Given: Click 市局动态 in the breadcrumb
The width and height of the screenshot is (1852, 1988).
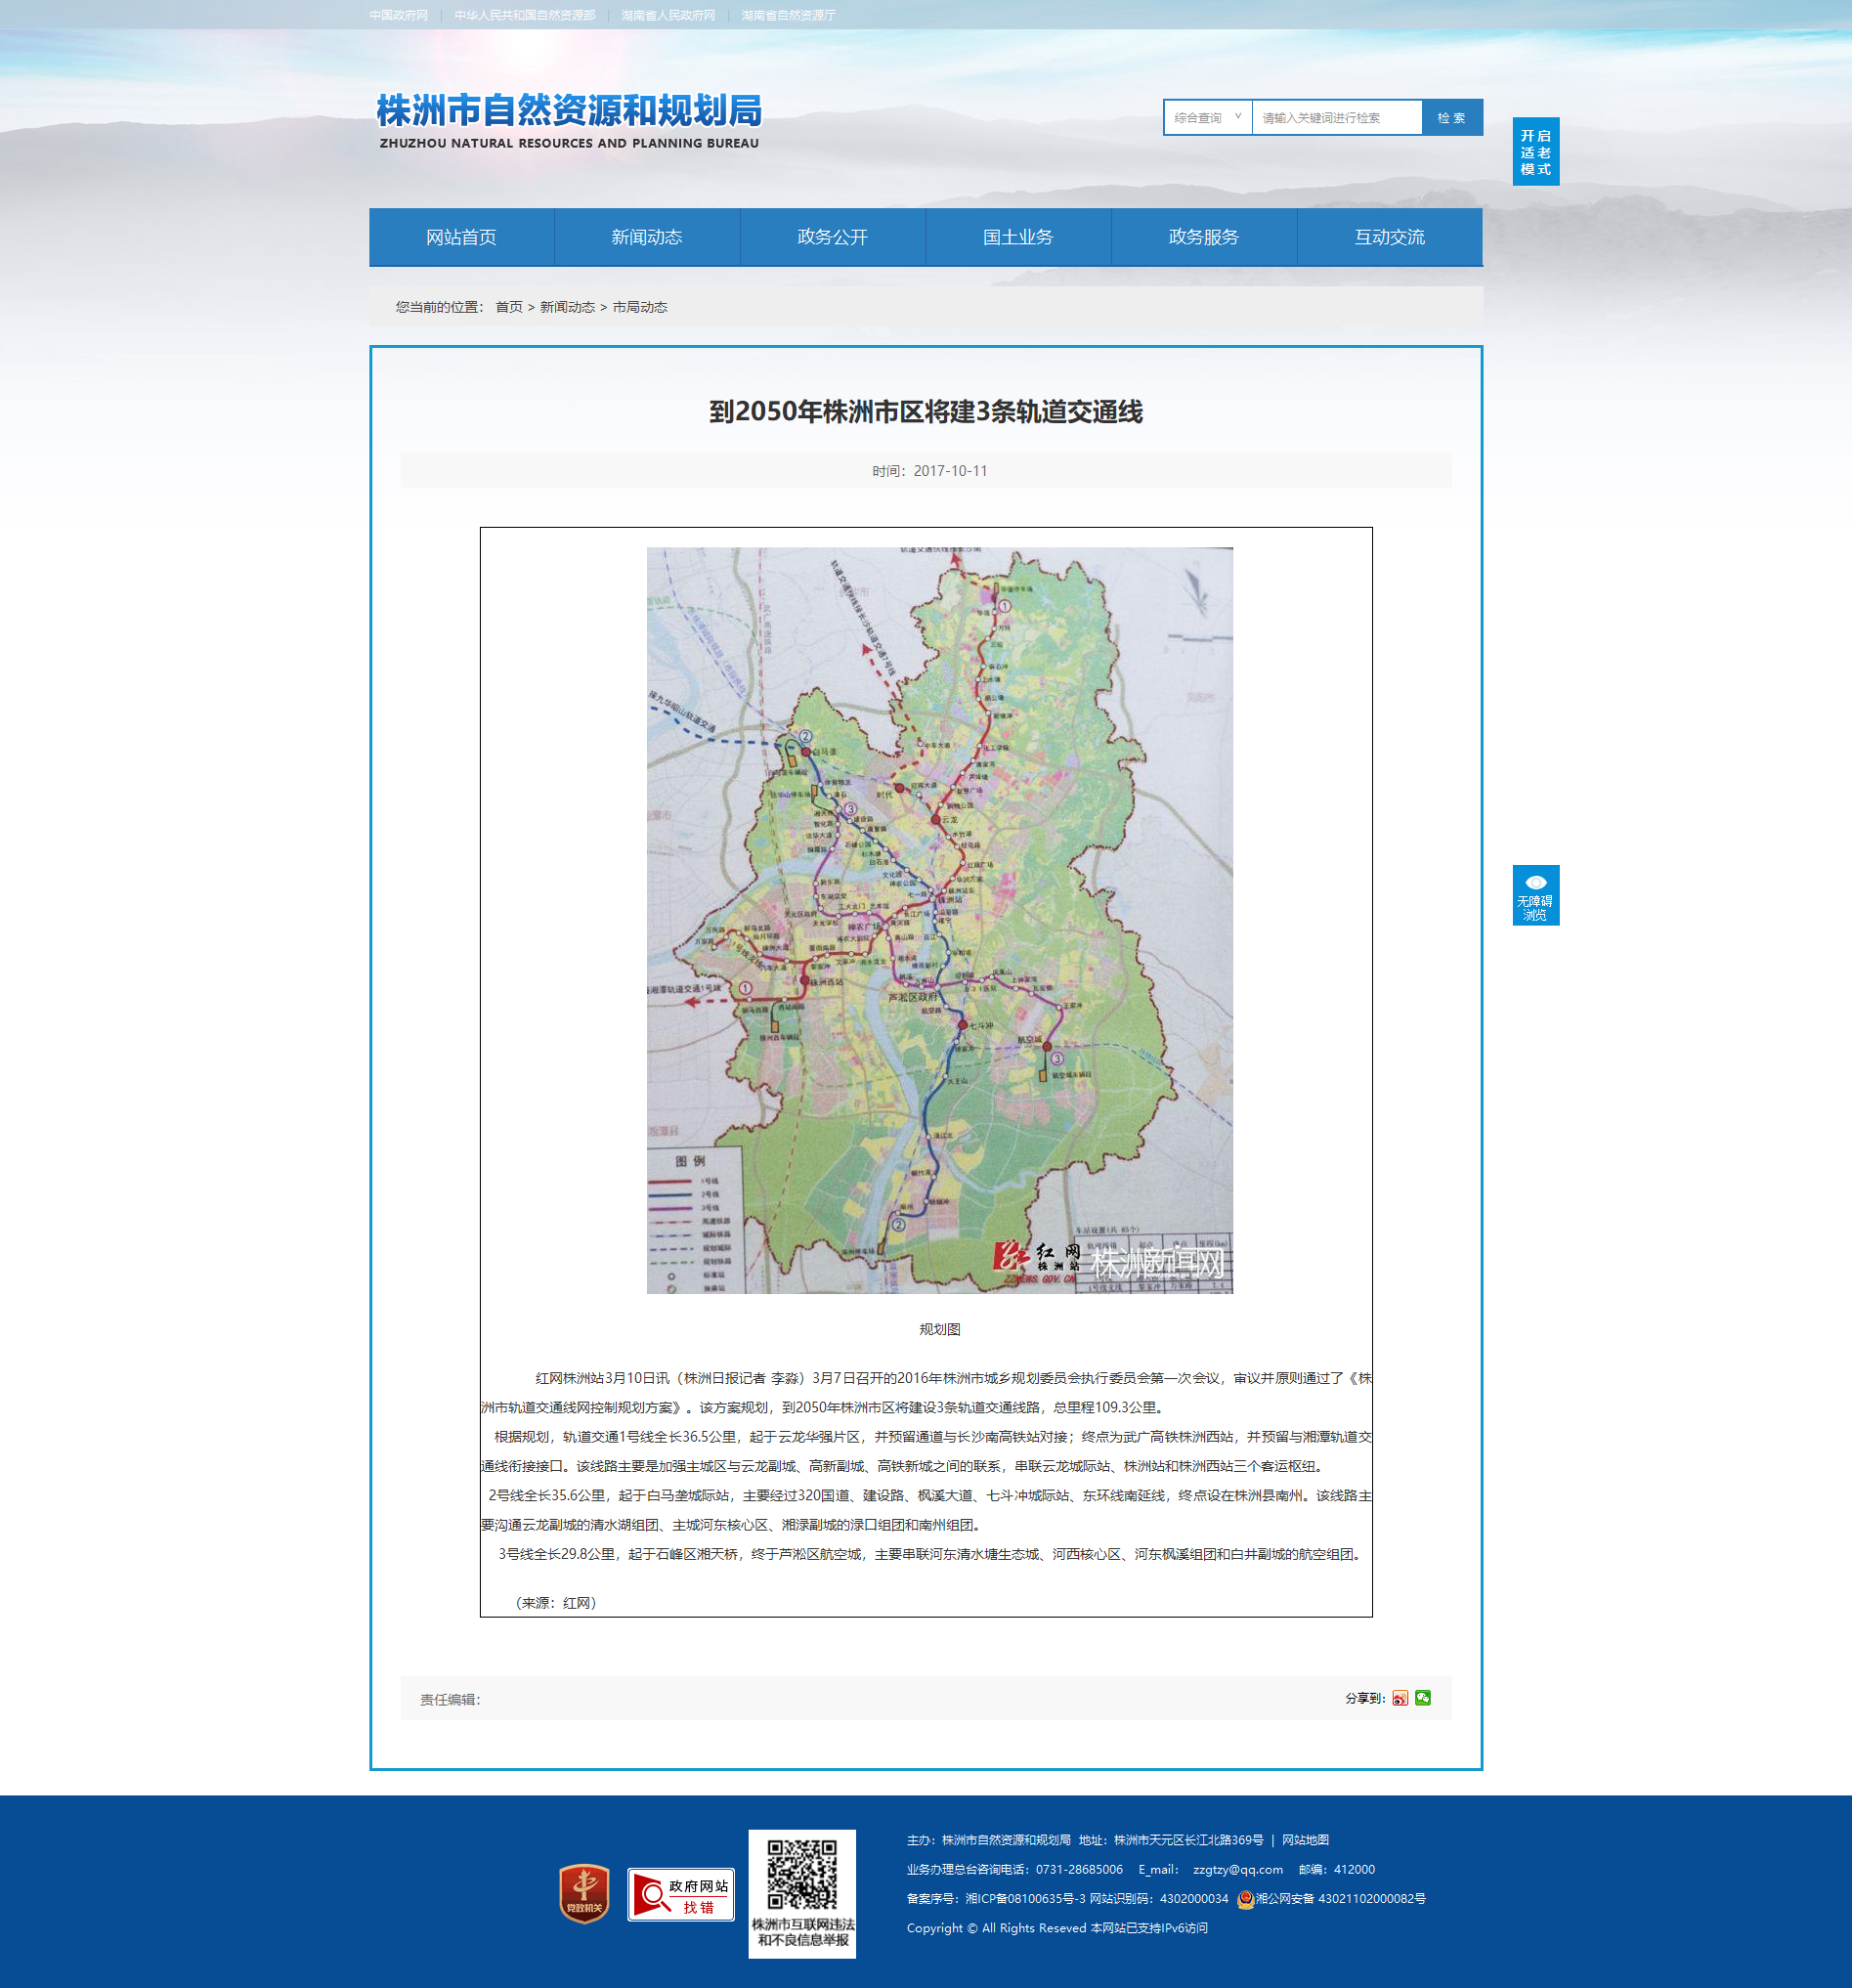Looking at the screenshot, I should tap(640, 307).
